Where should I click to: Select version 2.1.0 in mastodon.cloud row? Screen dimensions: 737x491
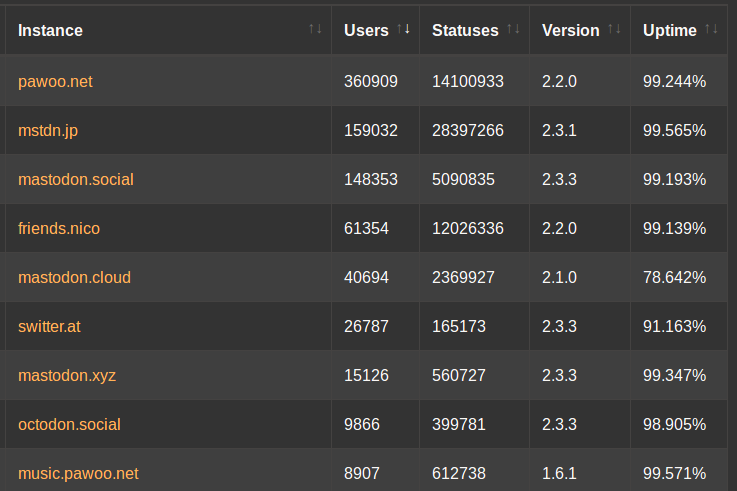tap(559, 277)
